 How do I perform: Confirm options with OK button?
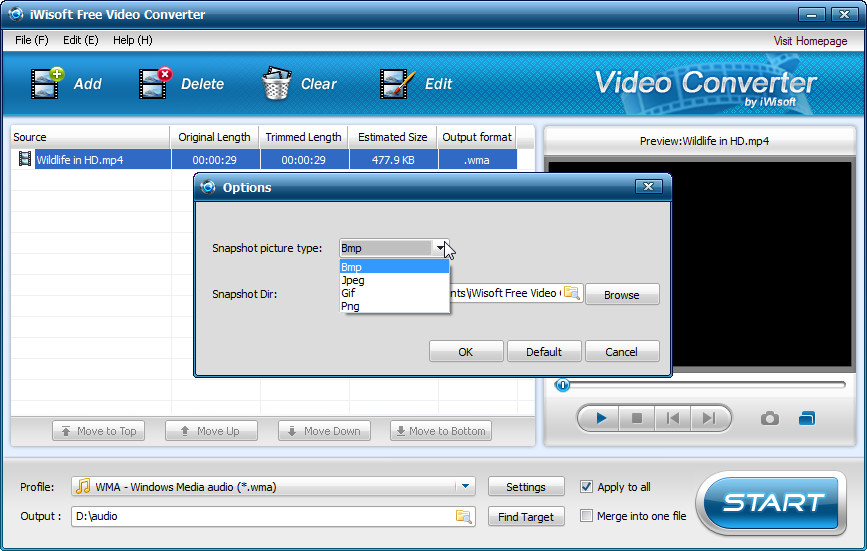pyautogui.click(x=466, y=351)
